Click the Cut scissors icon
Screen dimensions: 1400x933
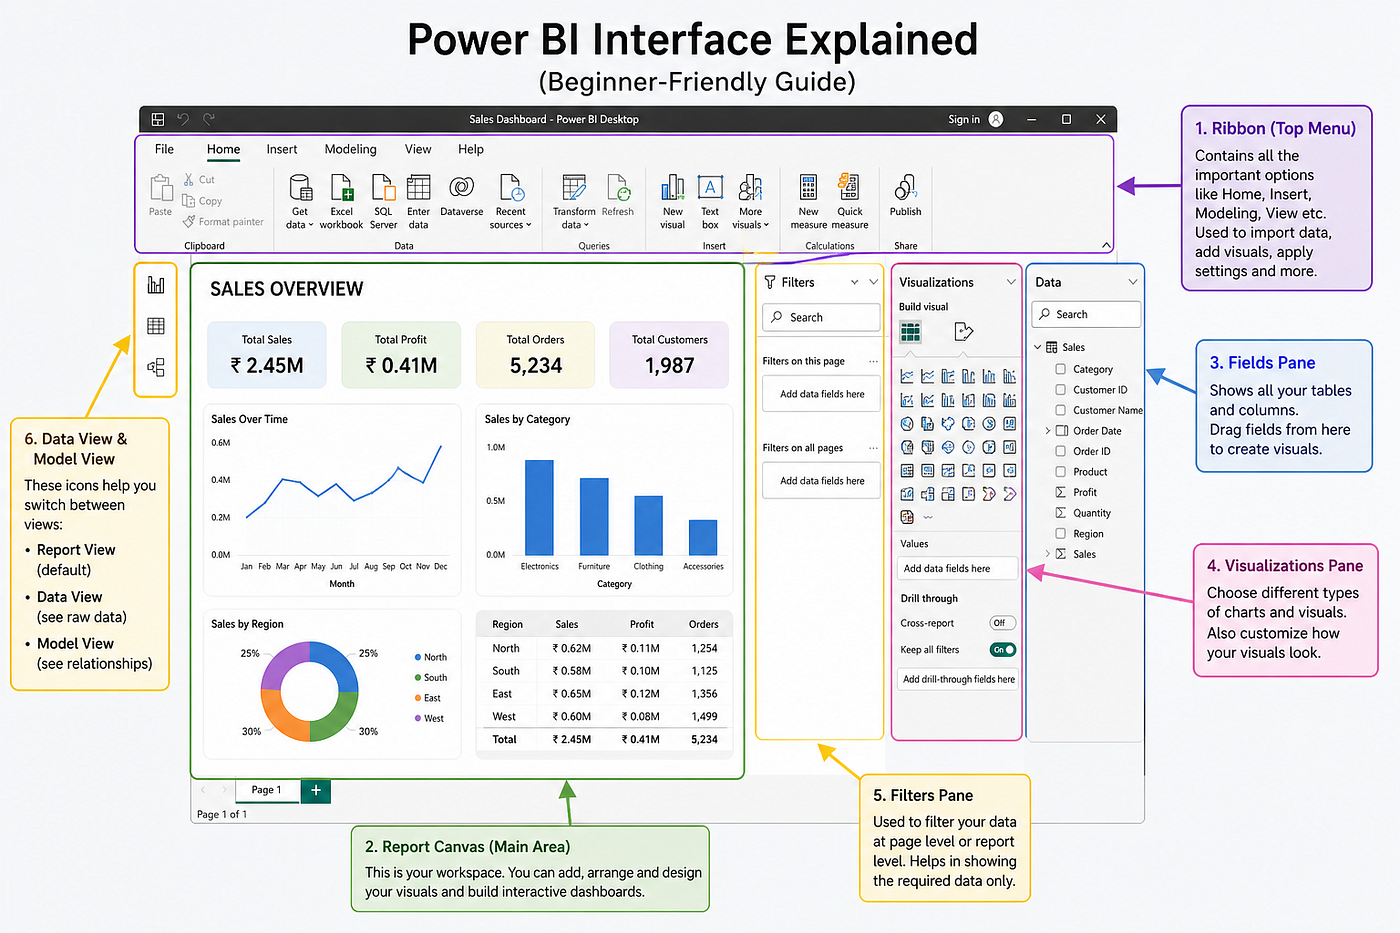coord(188,180)
